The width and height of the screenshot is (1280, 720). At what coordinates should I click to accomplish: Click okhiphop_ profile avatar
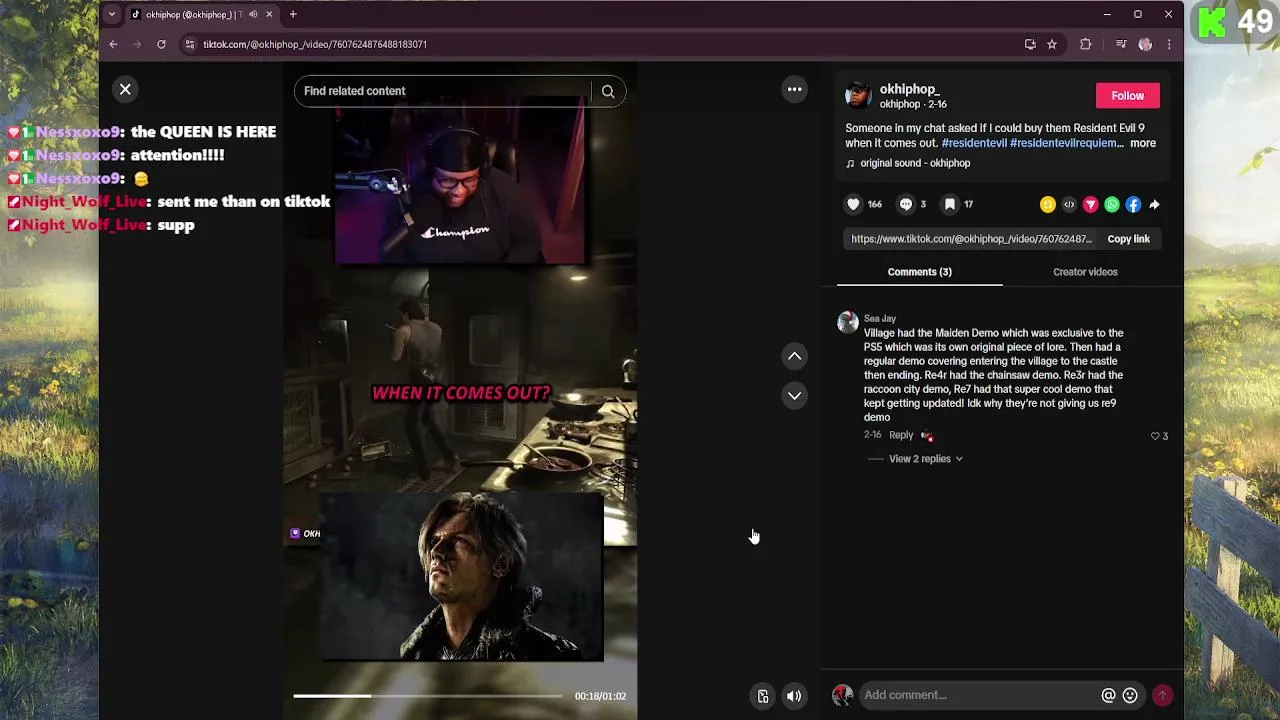(x=858, y=96)
